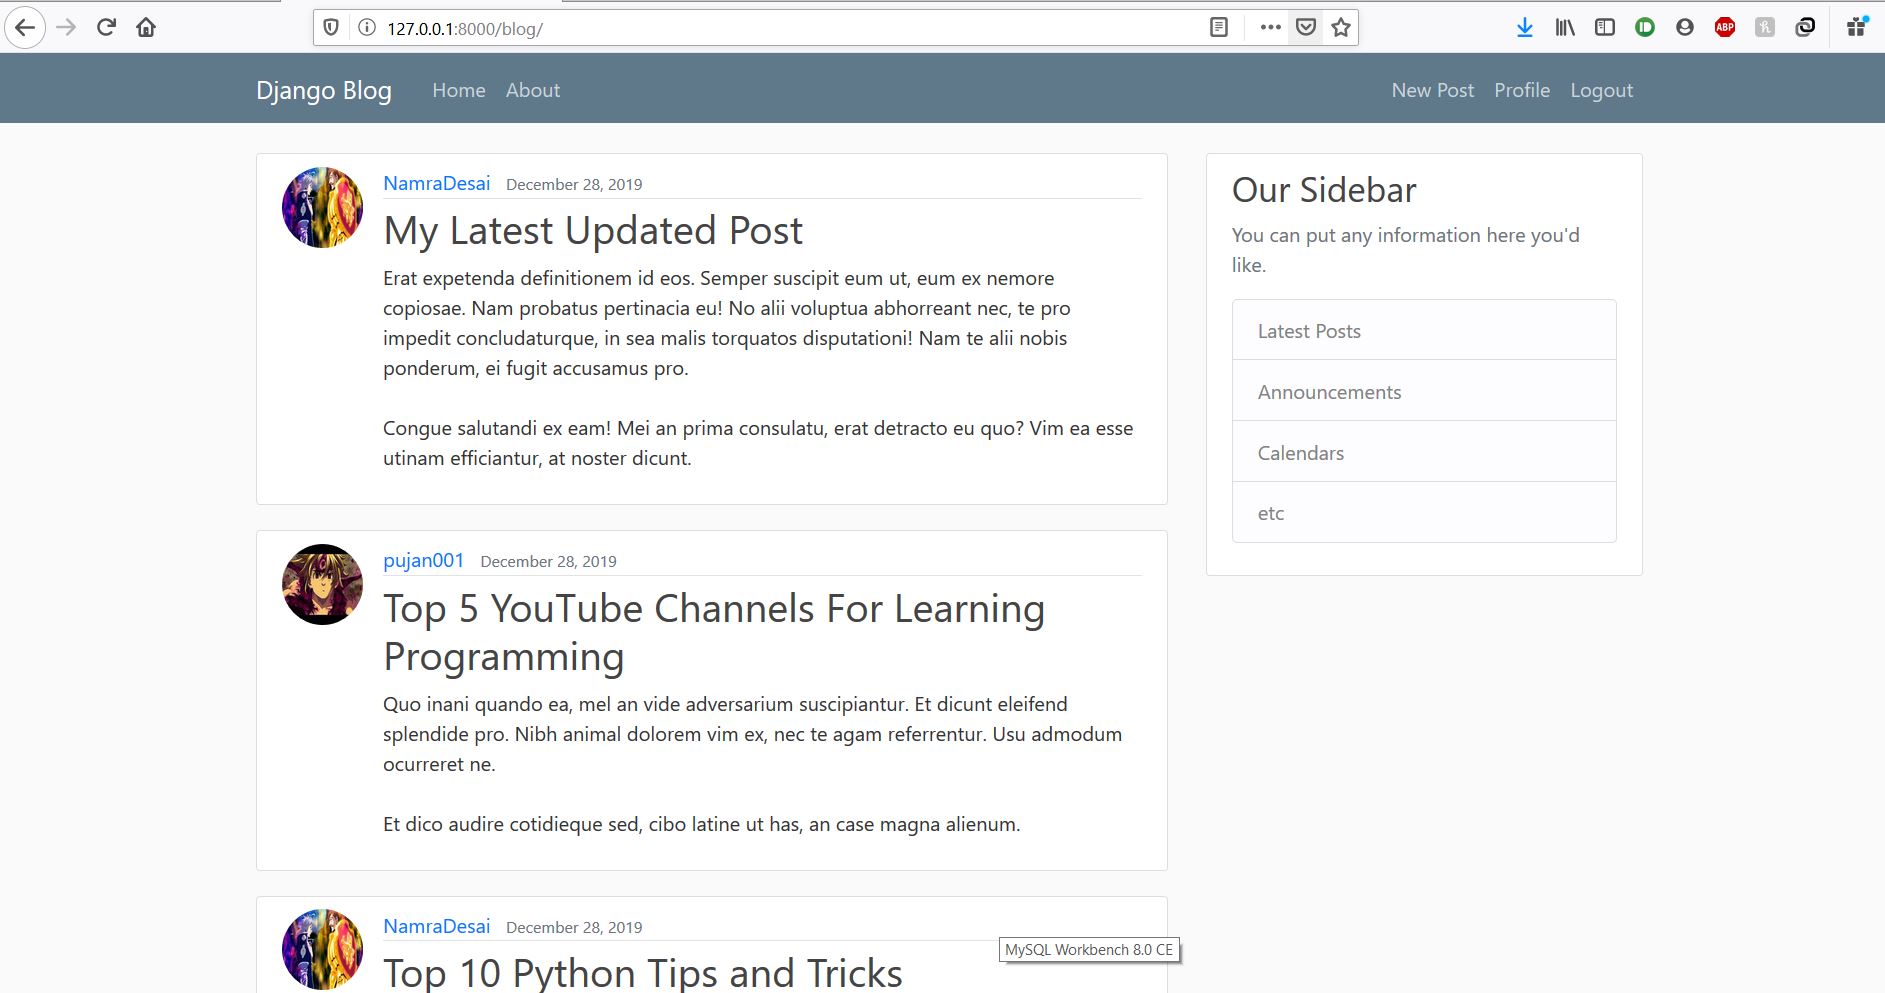Open the Django Blog brand link
The height and width of the screenshot is (993, 1885).
(324, 90)
